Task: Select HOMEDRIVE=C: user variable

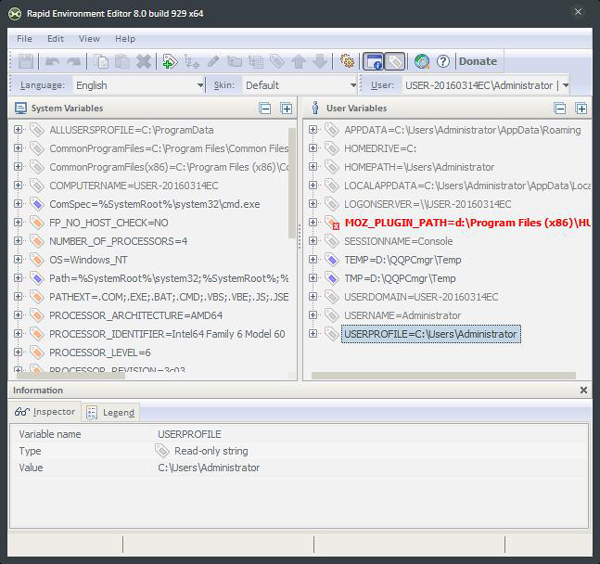Action: click(380, 148)
